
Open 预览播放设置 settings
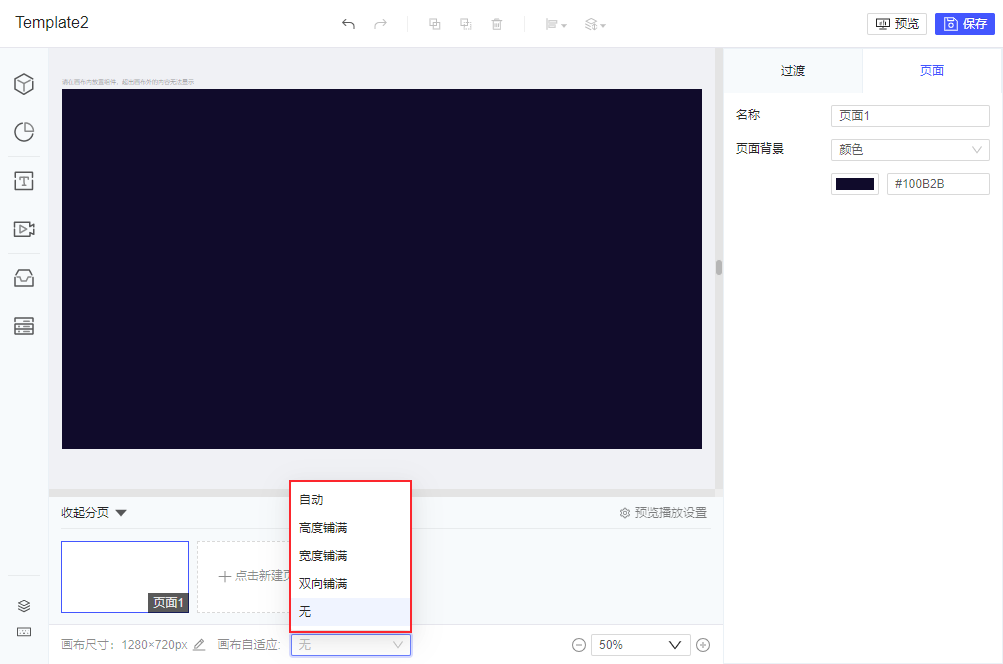click(x=663, y=512)
